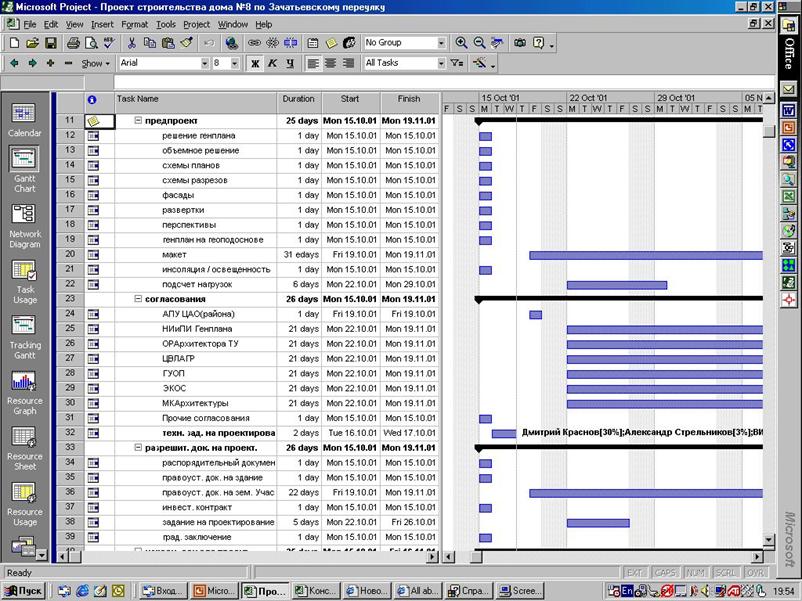Click the Split Task icon

tap(290, 43)
